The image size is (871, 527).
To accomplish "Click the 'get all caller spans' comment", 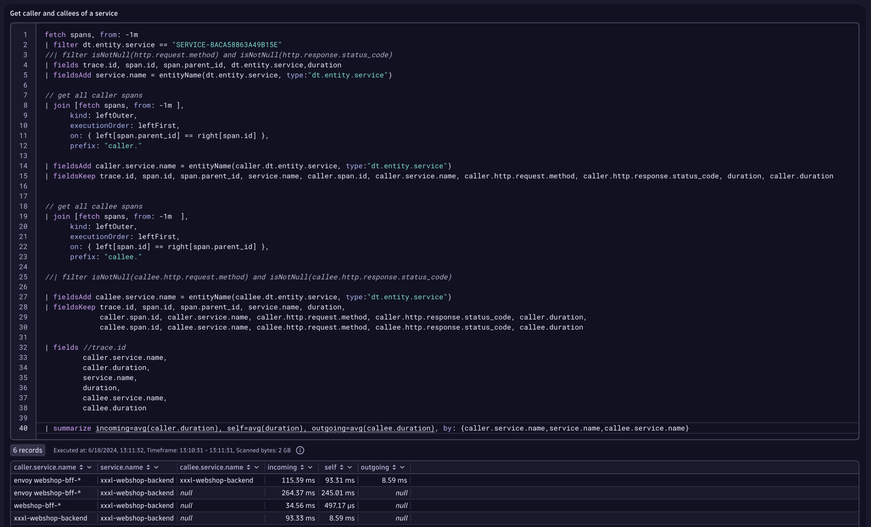I will pyautogui.click(x=94, y=95).
